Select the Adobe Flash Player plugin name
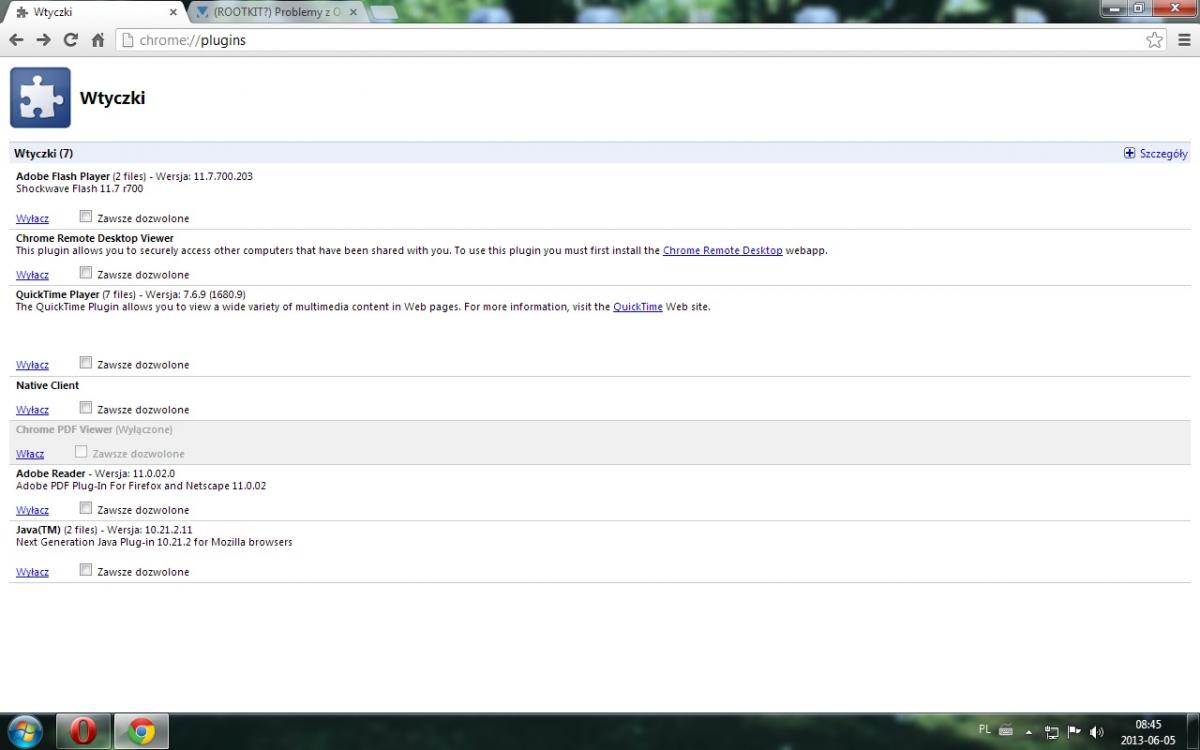 click(x=63, y=176)
